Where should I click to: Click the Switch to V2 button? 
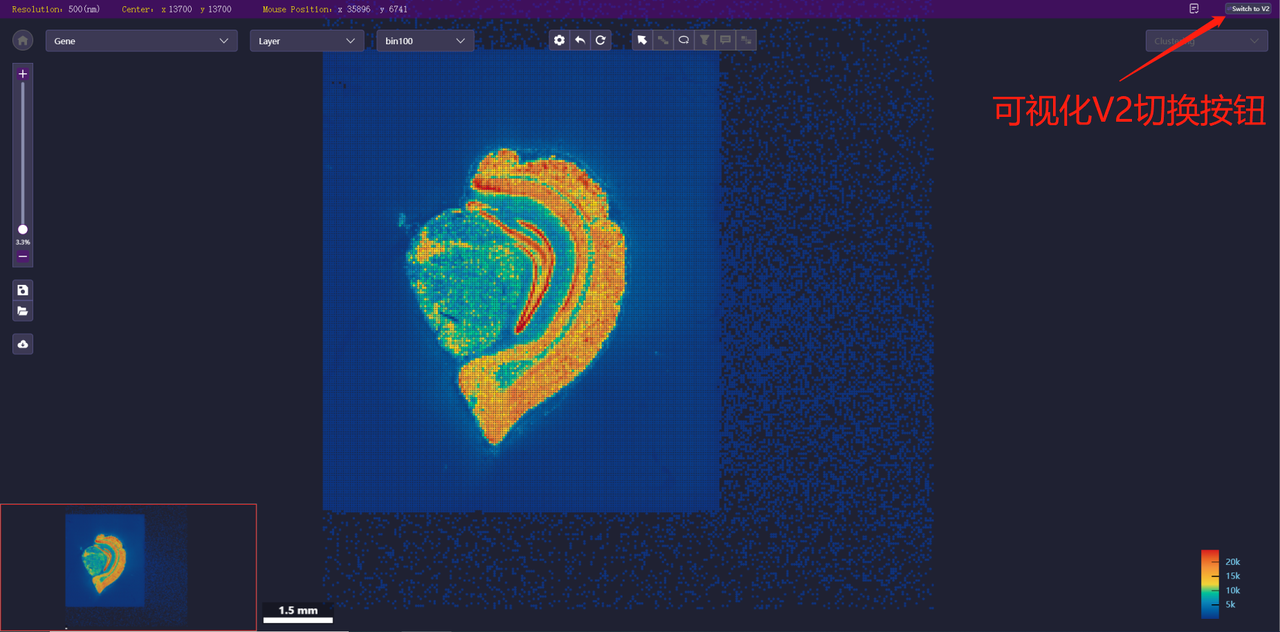pyautogui.click(x=1250, y=9)
